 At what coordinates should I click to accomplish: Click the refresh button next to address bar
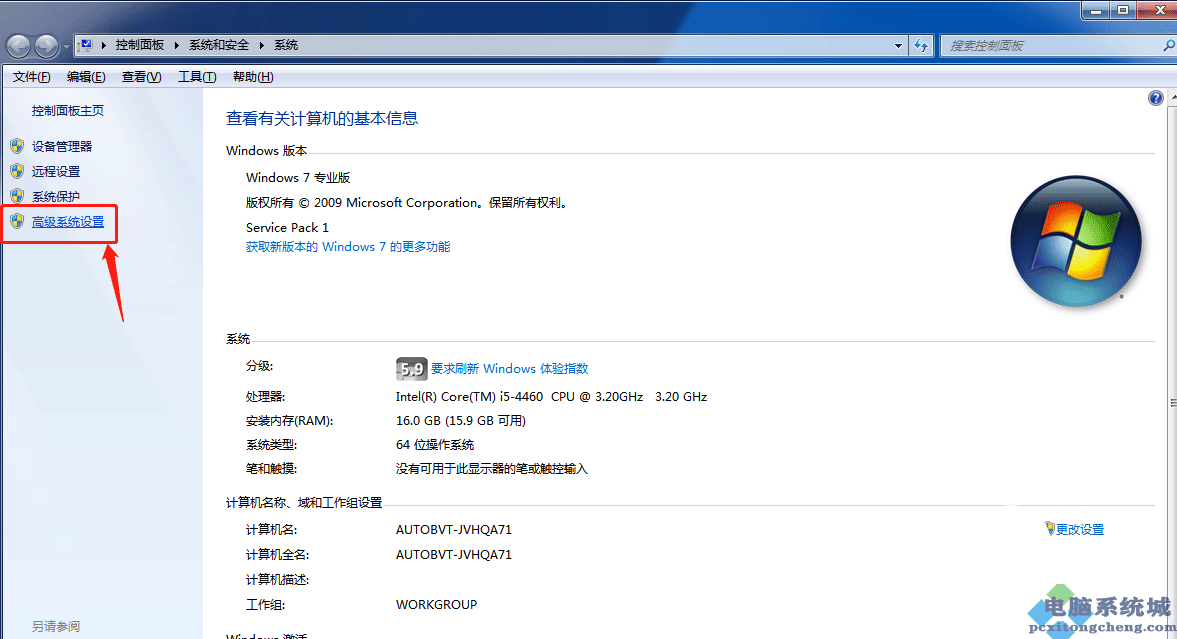click(x=921, y=46)
